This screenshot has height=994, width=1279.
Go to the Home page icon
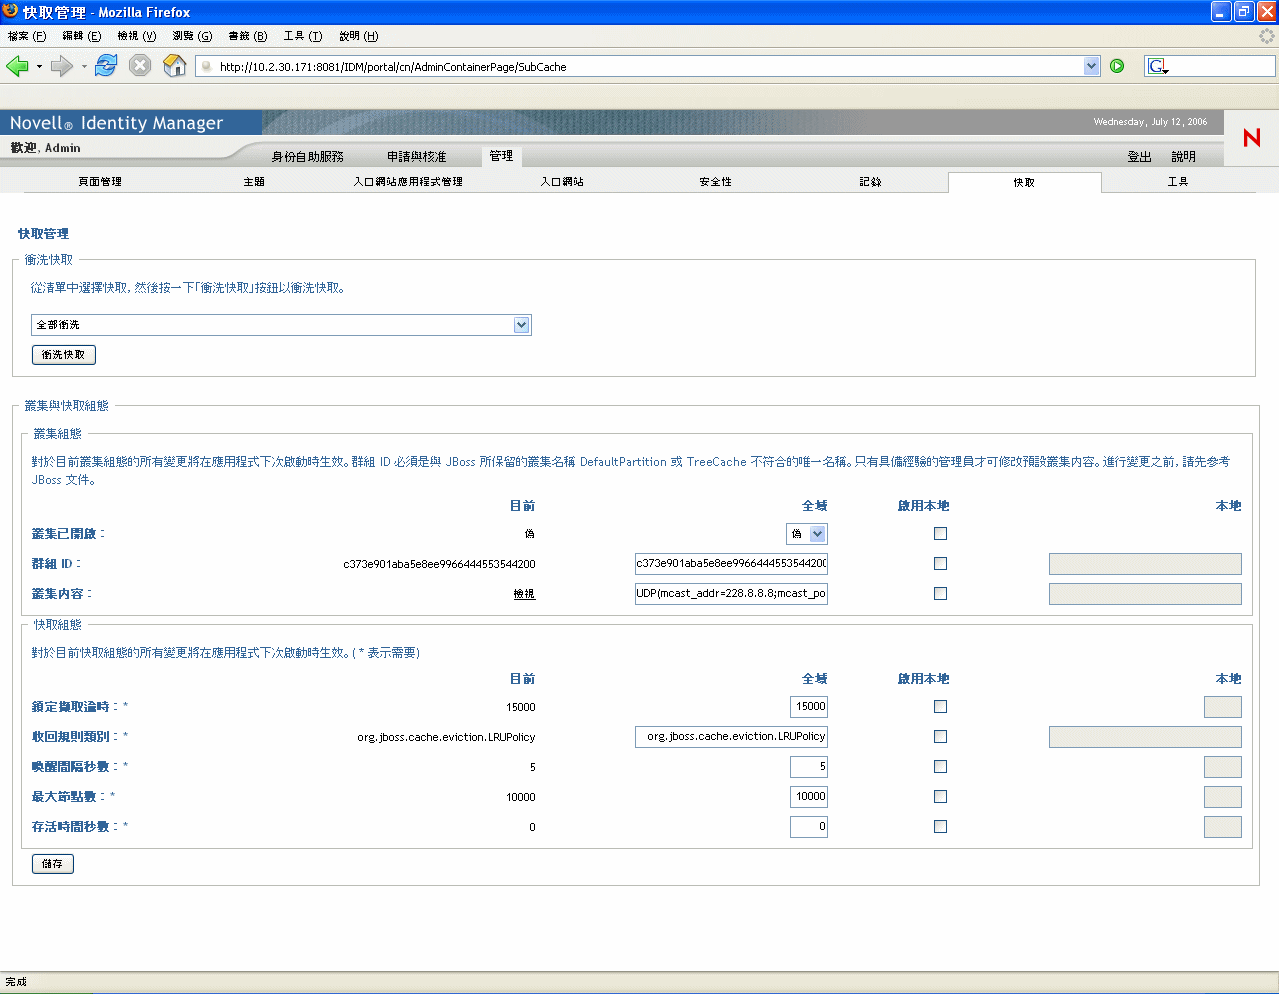(x=175, y=66)
